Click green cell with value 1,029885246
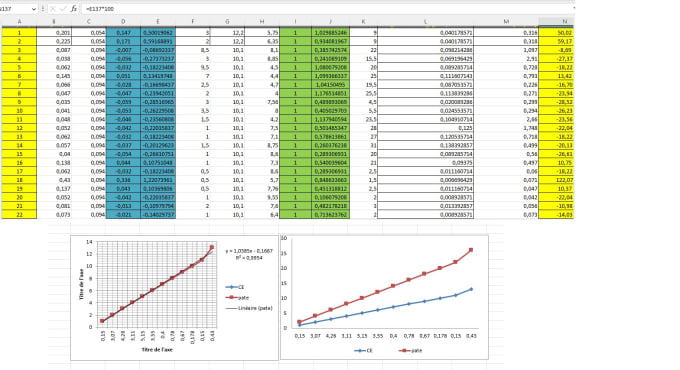This screenshot has width=680, height=370. [330, 33]
